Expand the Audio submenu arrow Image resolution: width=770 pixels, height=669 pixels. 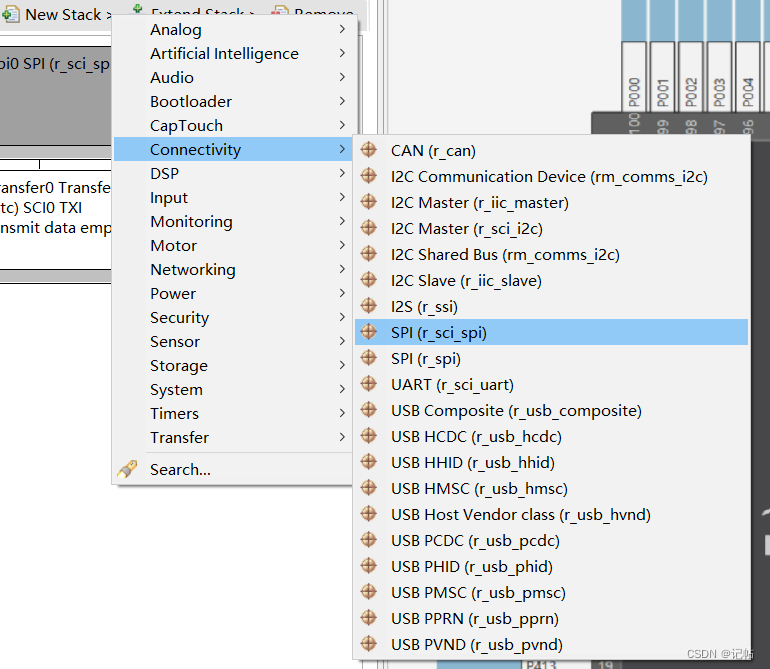coord(342,77)
